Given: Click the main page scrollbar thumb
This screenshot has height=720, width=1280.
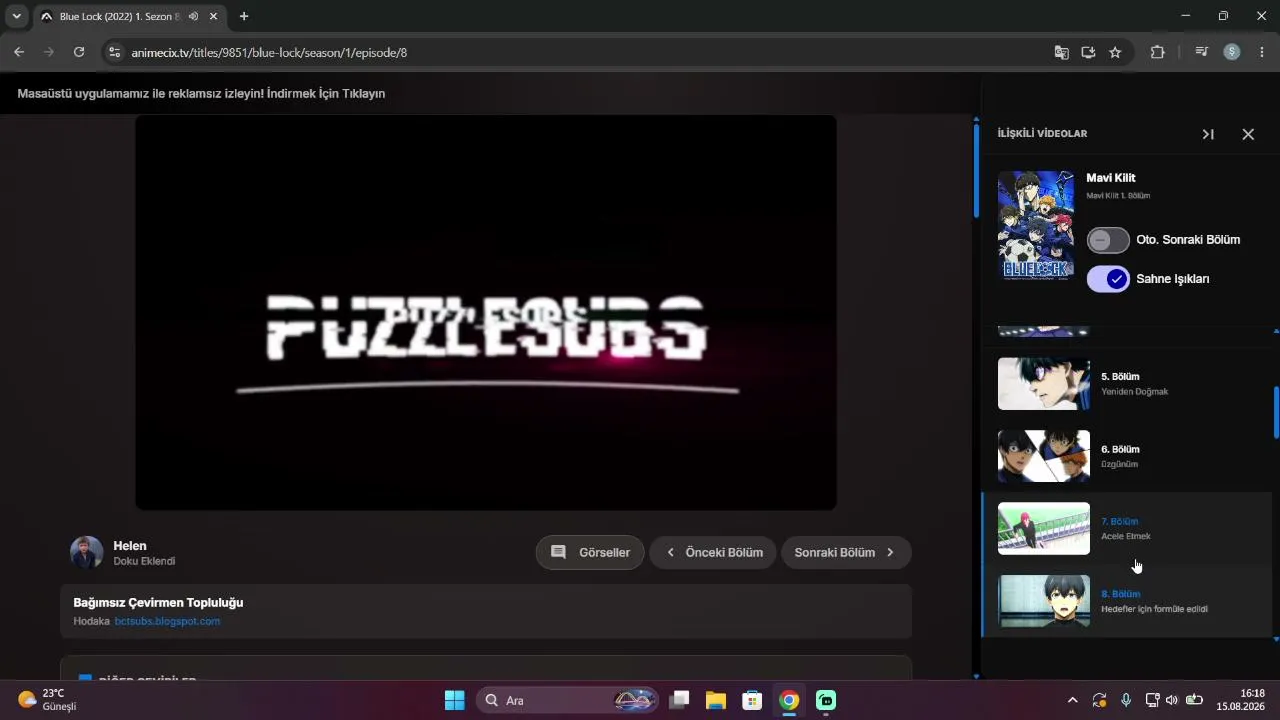Looking at the screenshot, I should pos(976,170).
